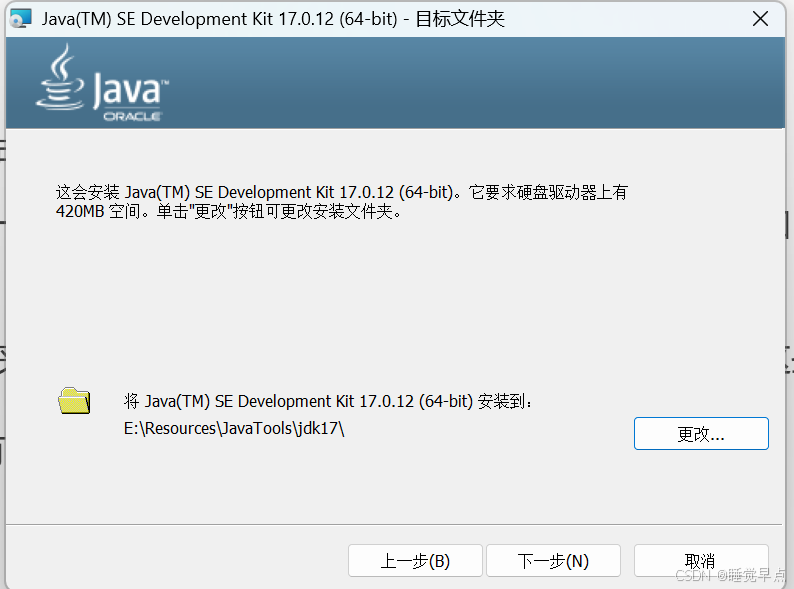Click the Java Oracle logo
Image resolution: width=794 pixels, height=589 pixels.
(103, 82)
